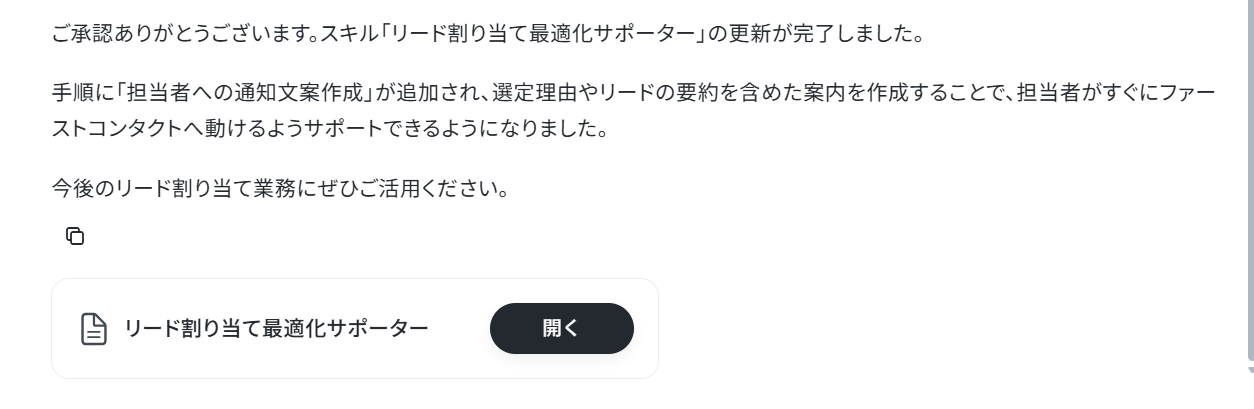Click the line starting with ストコンタクトへ動ける
Viewport: 1254px width, 409px height.
(328, 132)
